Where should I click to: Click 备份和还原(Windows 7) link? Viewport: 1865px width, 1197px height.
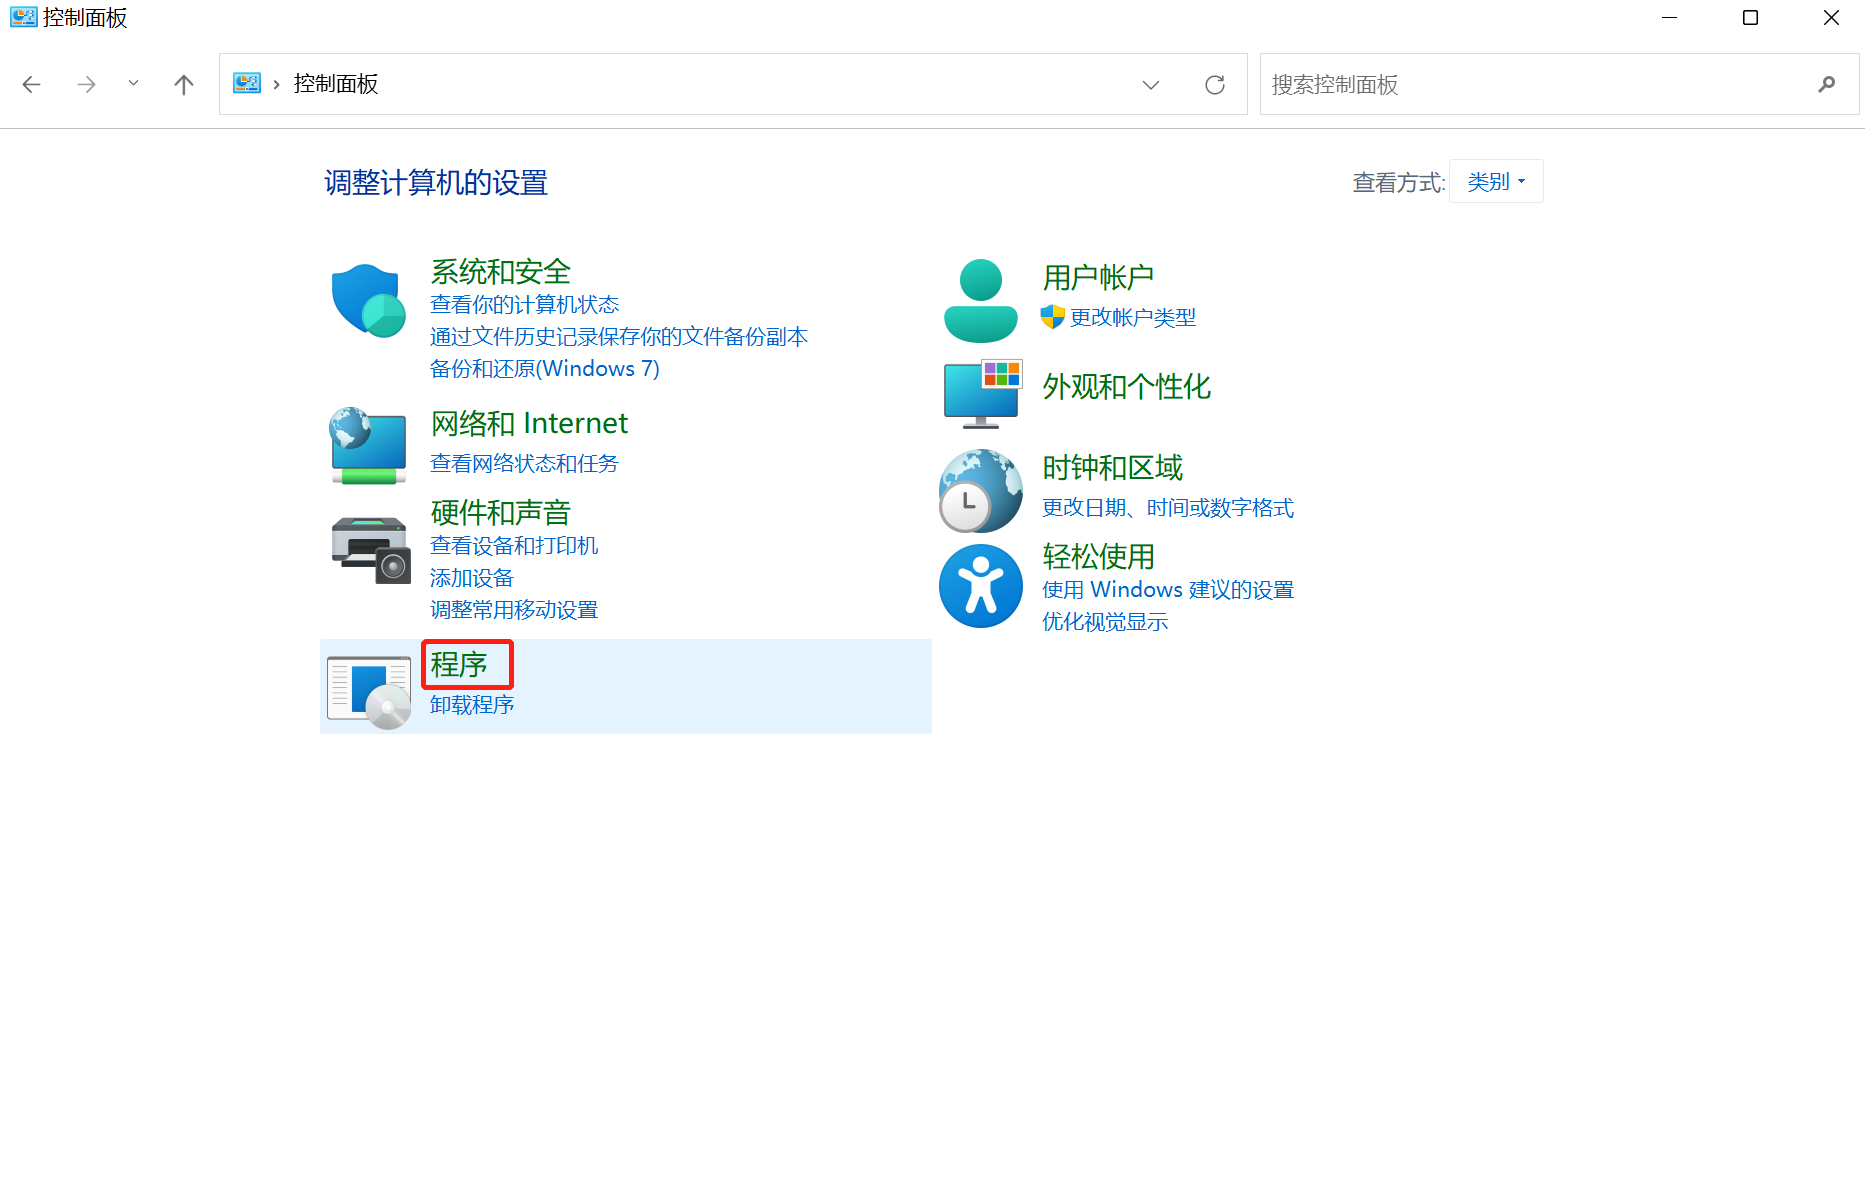[545, 368]
